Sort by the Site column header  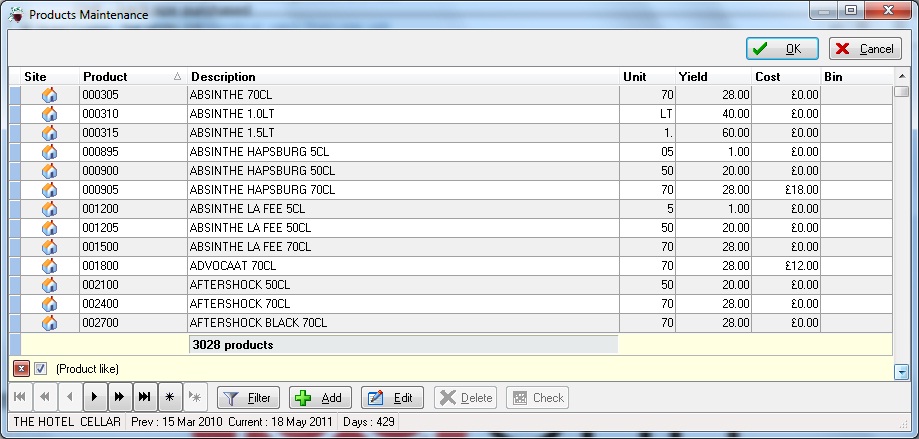(50, 77)
